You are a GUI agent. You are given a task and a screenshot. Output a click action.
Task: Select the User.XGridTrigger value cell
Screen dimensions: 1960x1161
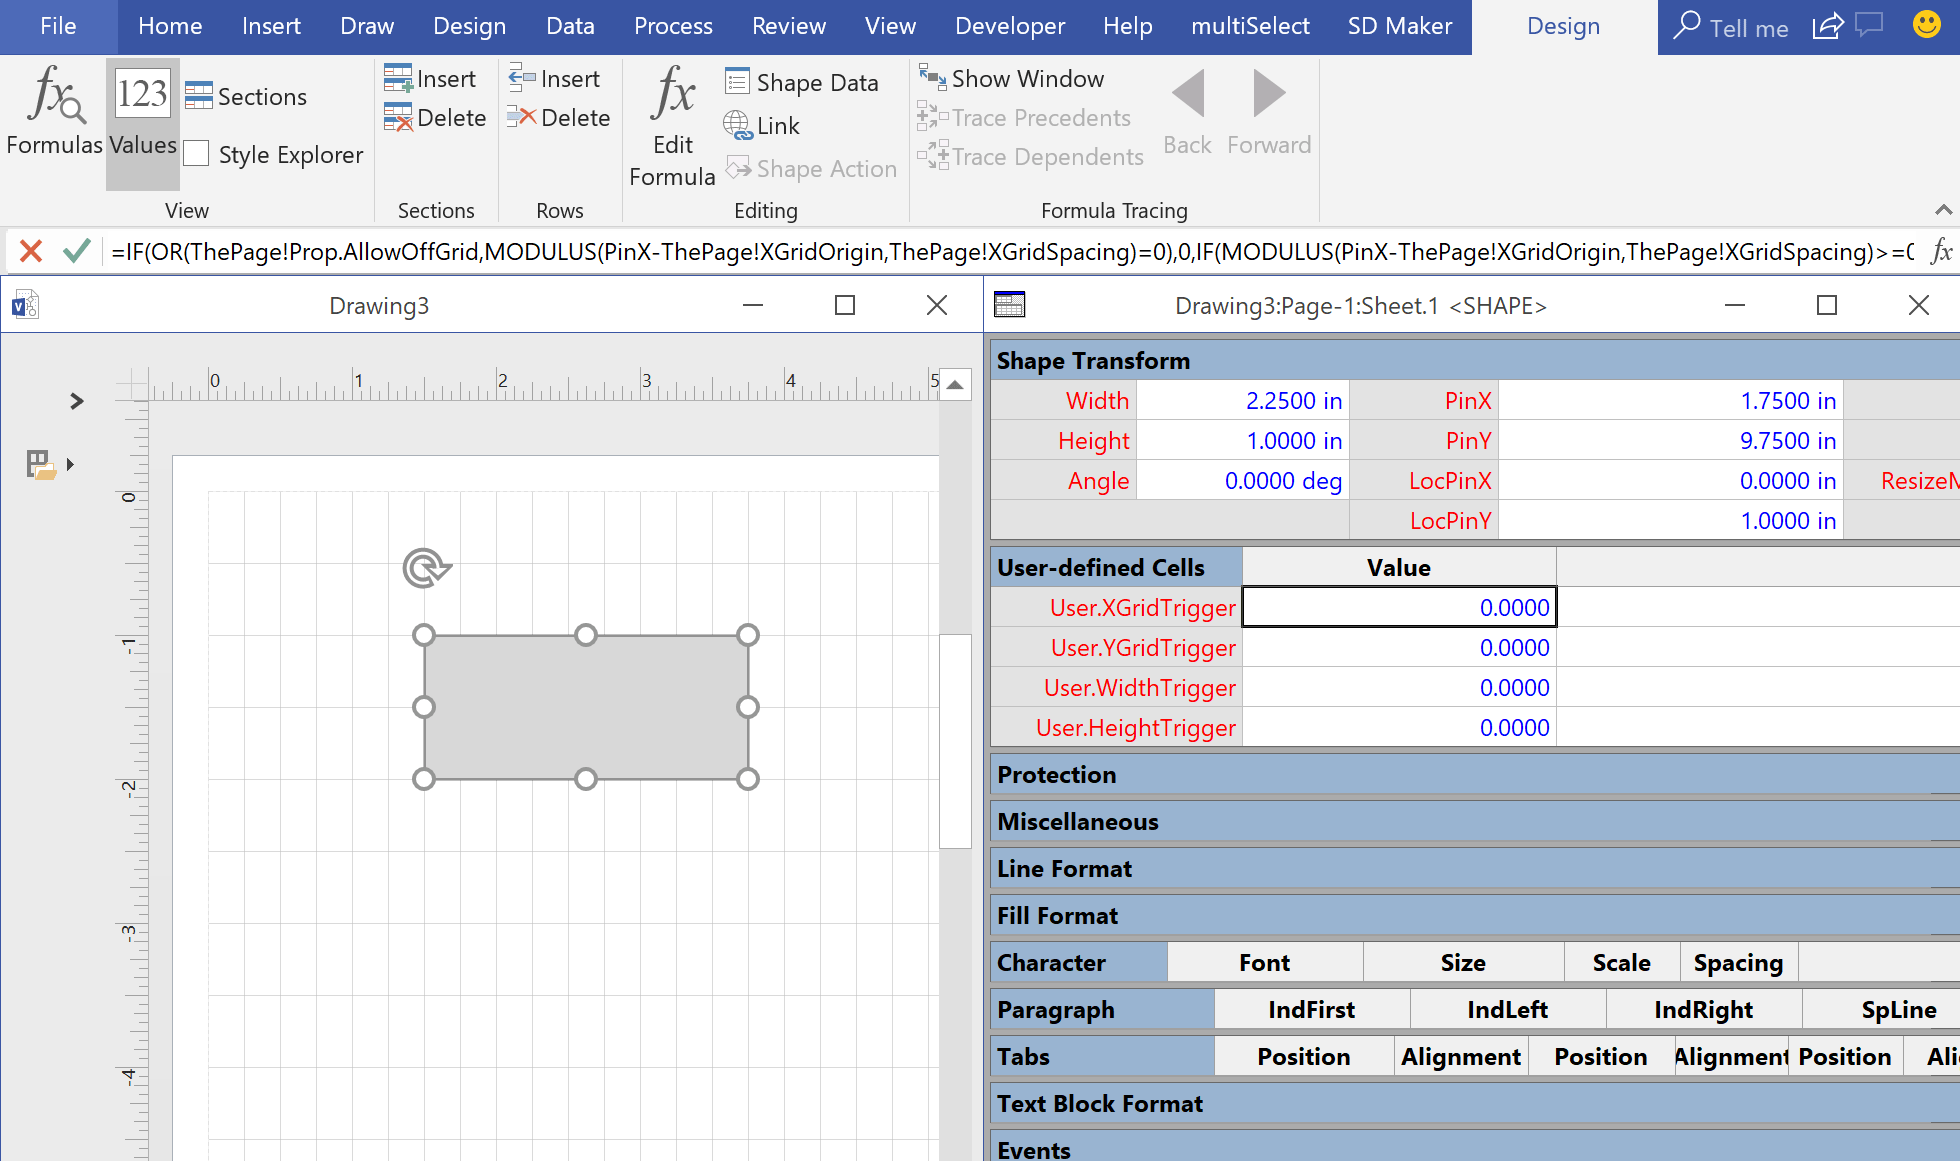tap(1398, 607)
